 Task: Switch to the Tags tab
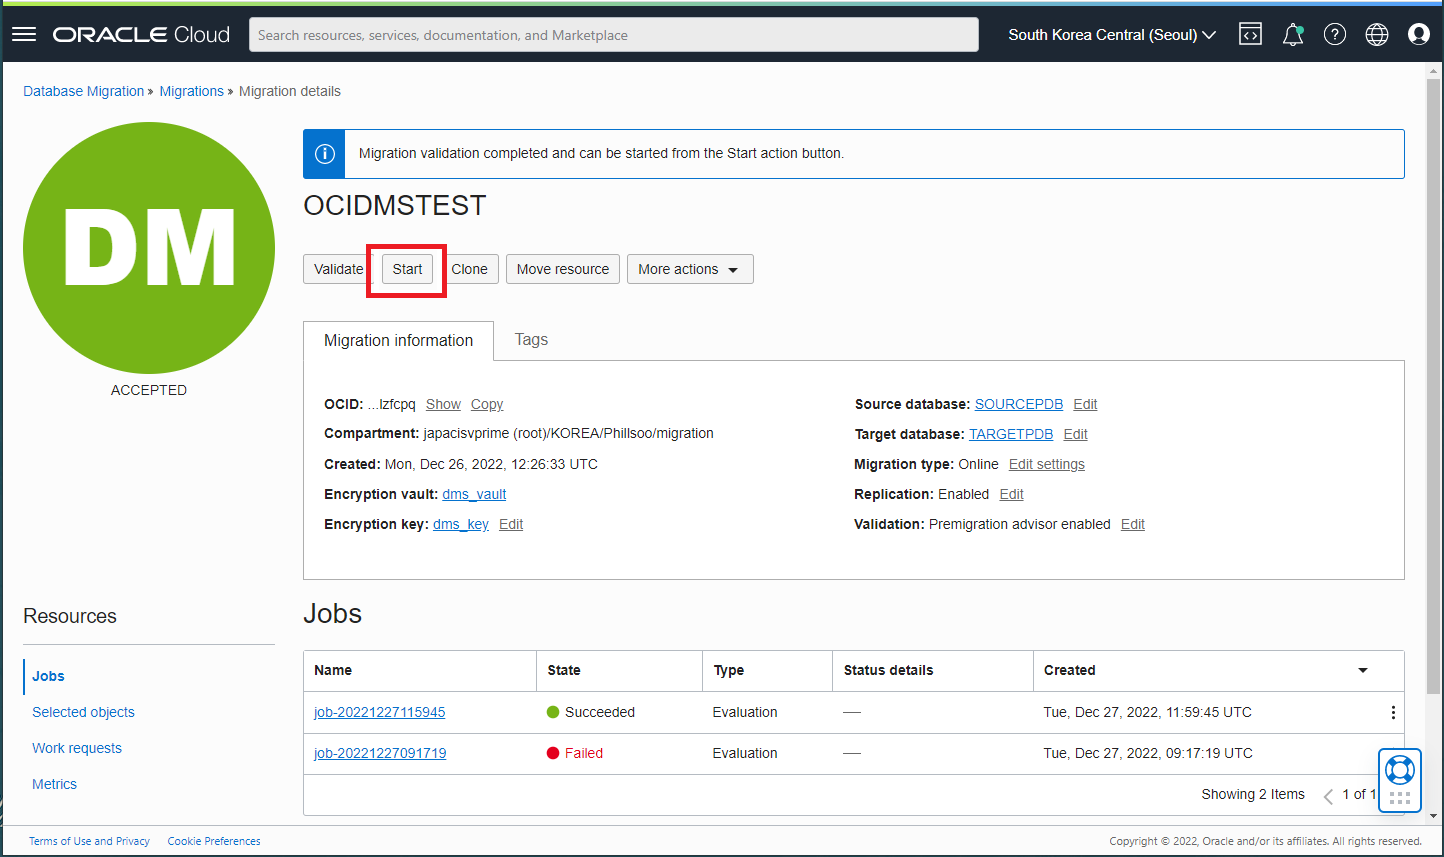531,340
